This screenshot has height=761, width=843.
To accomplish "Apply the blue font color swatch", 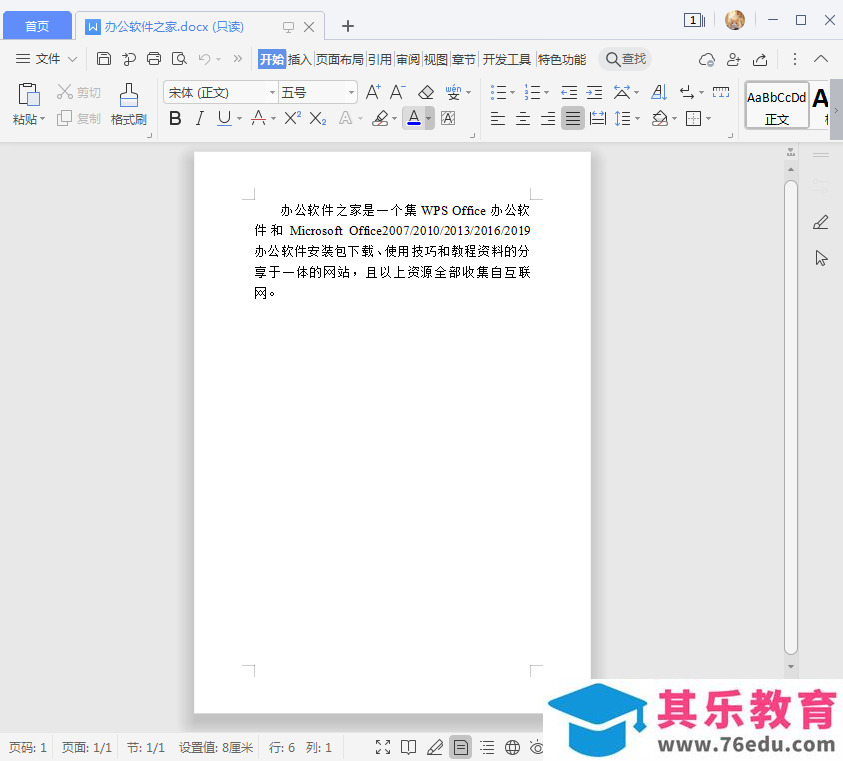I will pyautogui.click(x=414, y=118).
